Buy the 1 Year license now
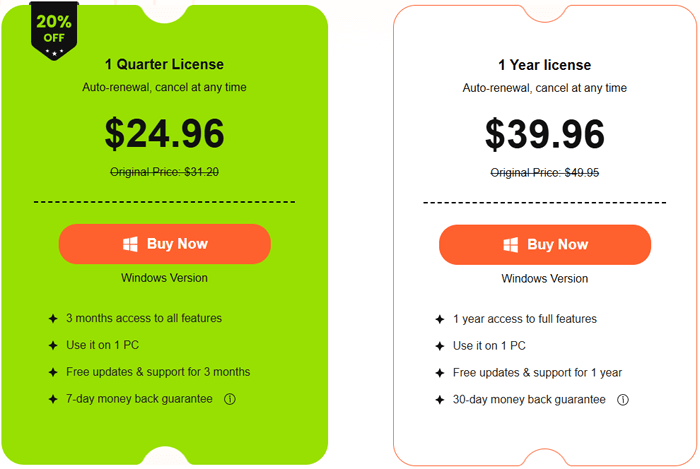The width and height of the screenshot is (700, 469). (x=545, y=244)
